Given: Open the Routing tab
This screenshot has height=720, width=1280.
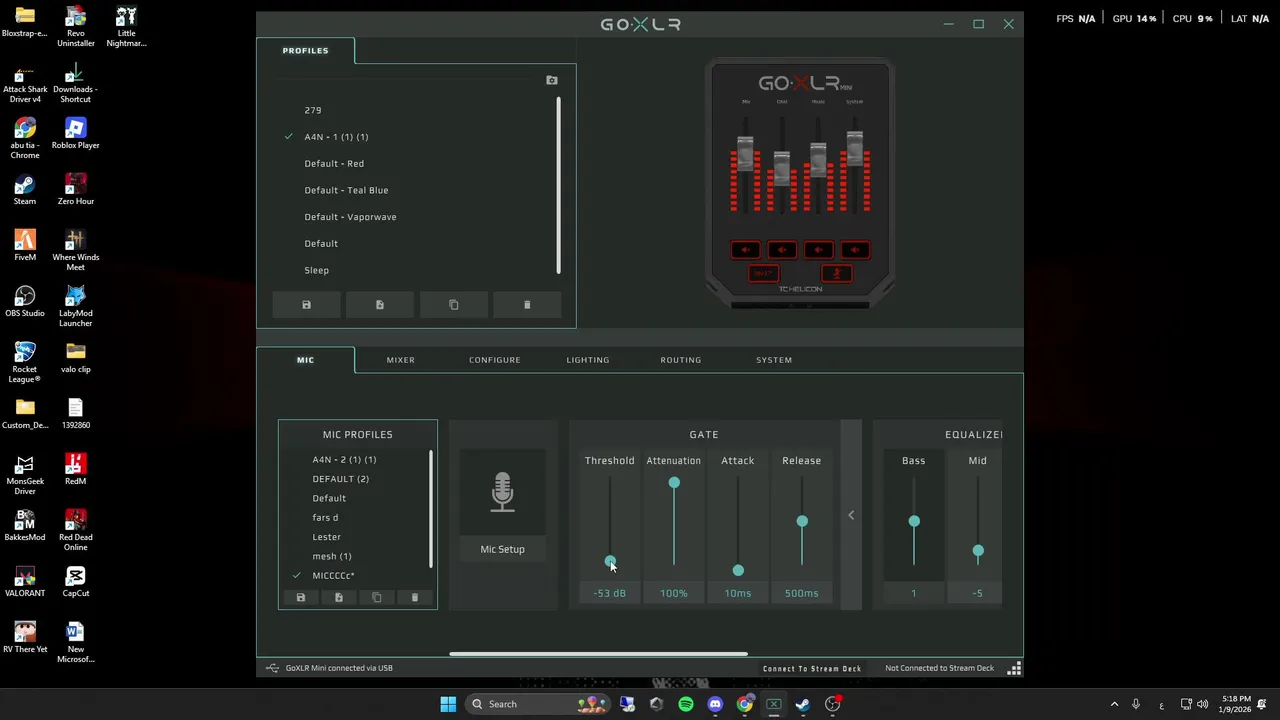Looking at the screenshot, I should click(x=681, y=360).
